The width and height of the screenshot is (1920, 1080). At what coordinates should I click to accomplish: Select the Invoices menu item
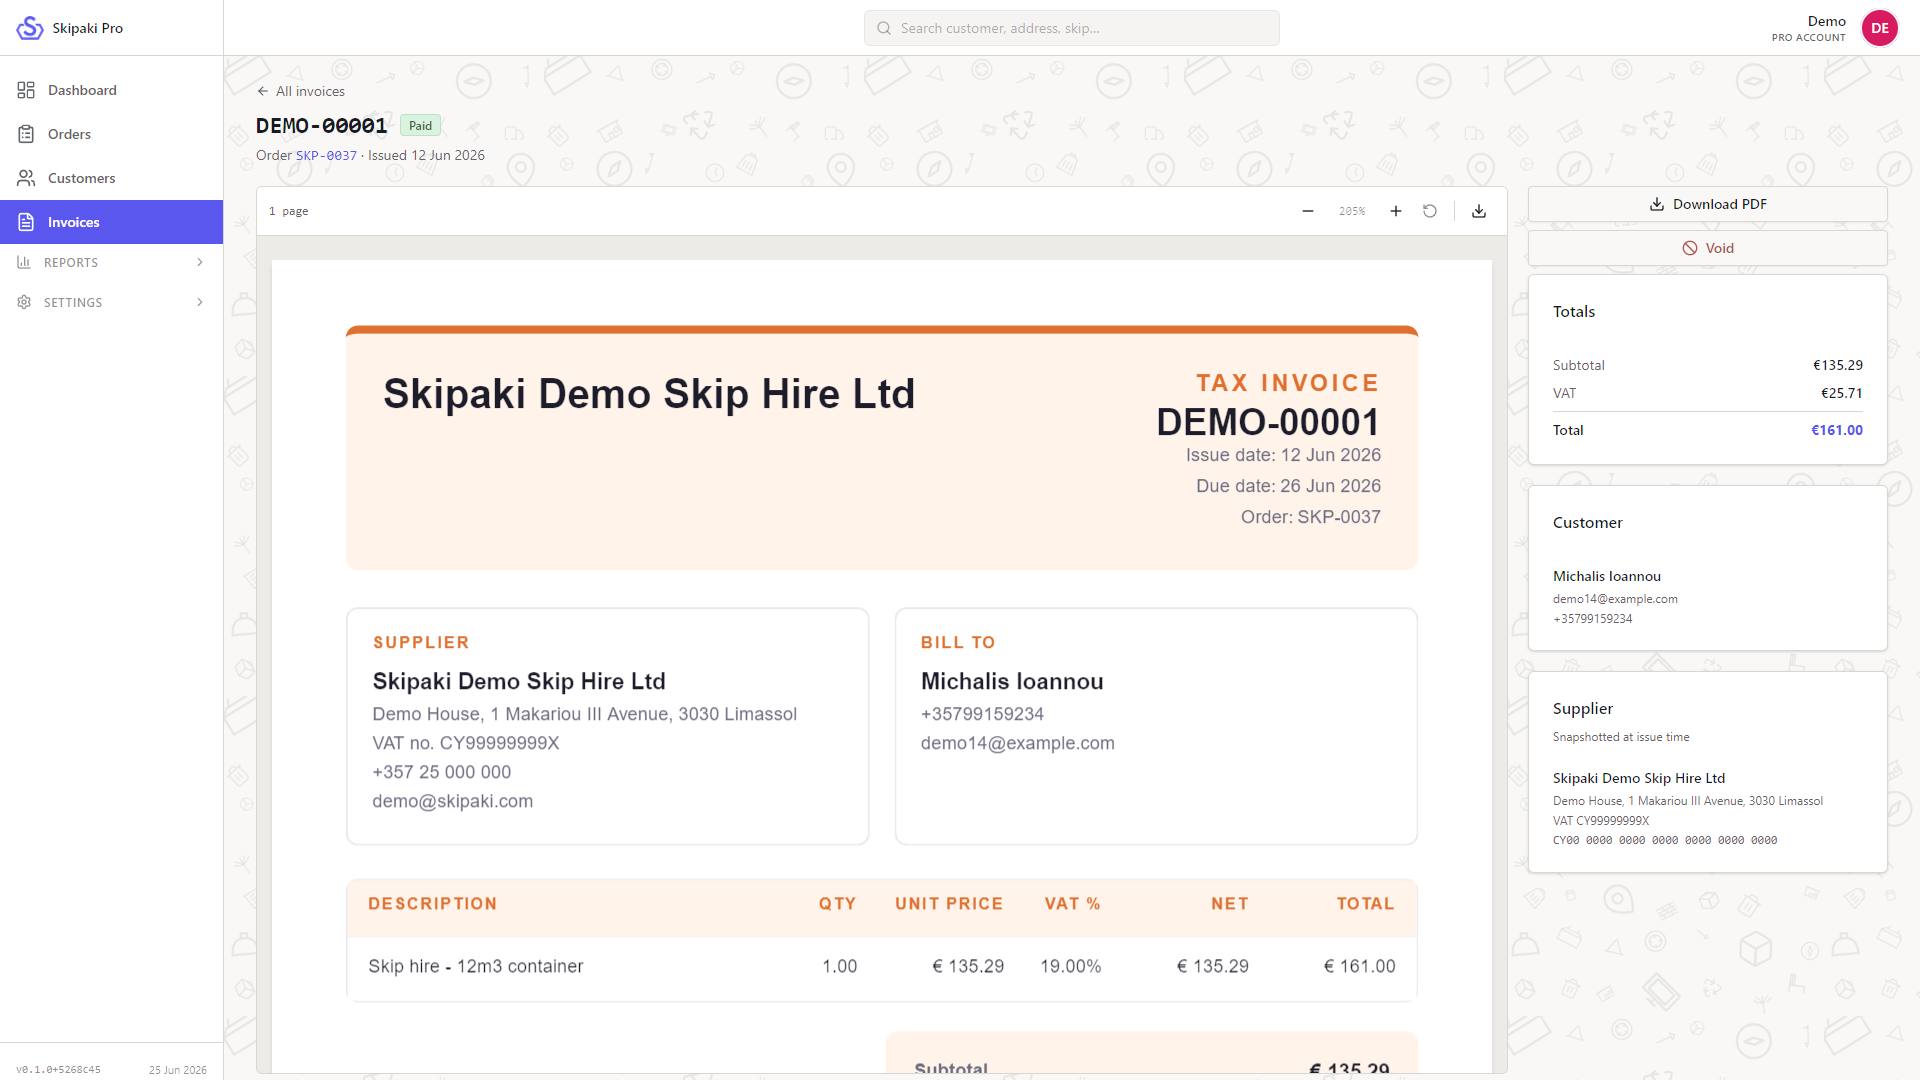point(111,222)
